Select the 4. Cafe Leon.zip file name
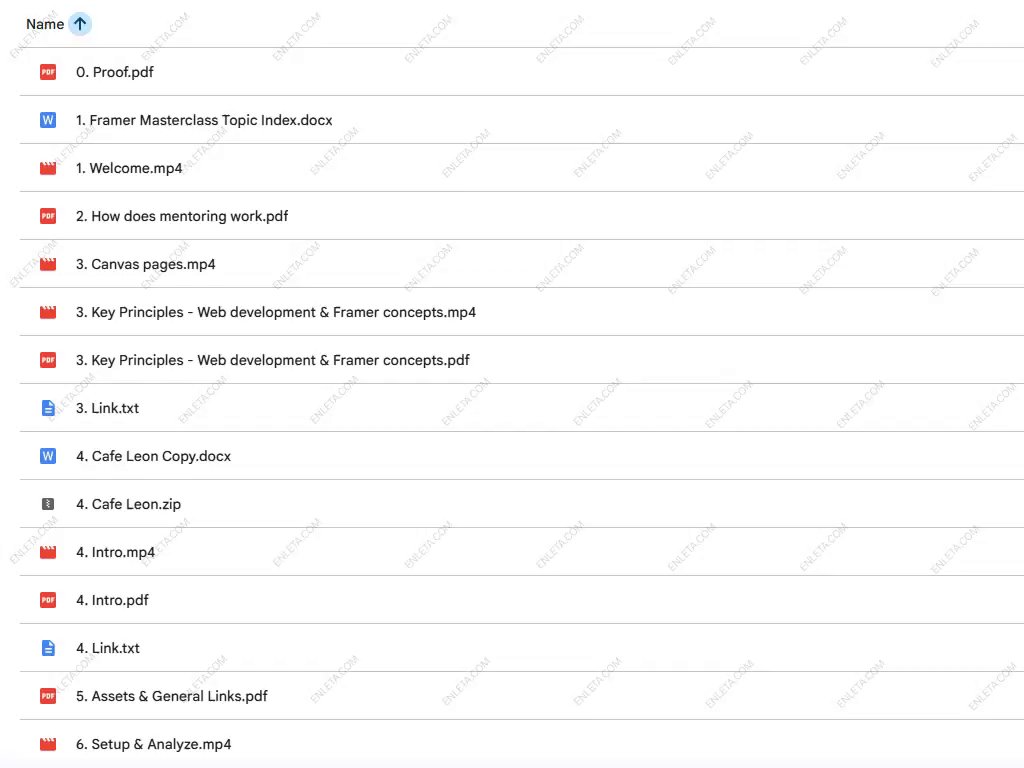Viewport: 1024px width, 768px height. pyautogui.click(x=128, y=504)
